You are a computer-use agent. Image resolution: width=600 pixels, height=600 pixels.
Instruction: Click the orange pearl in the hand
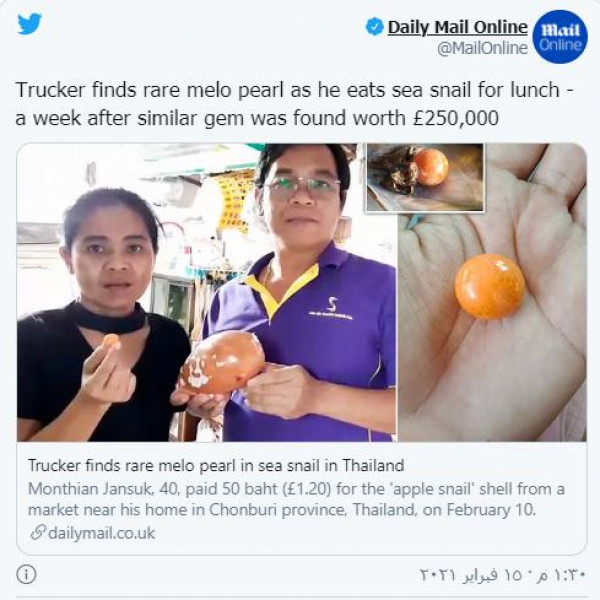(489, 287)
